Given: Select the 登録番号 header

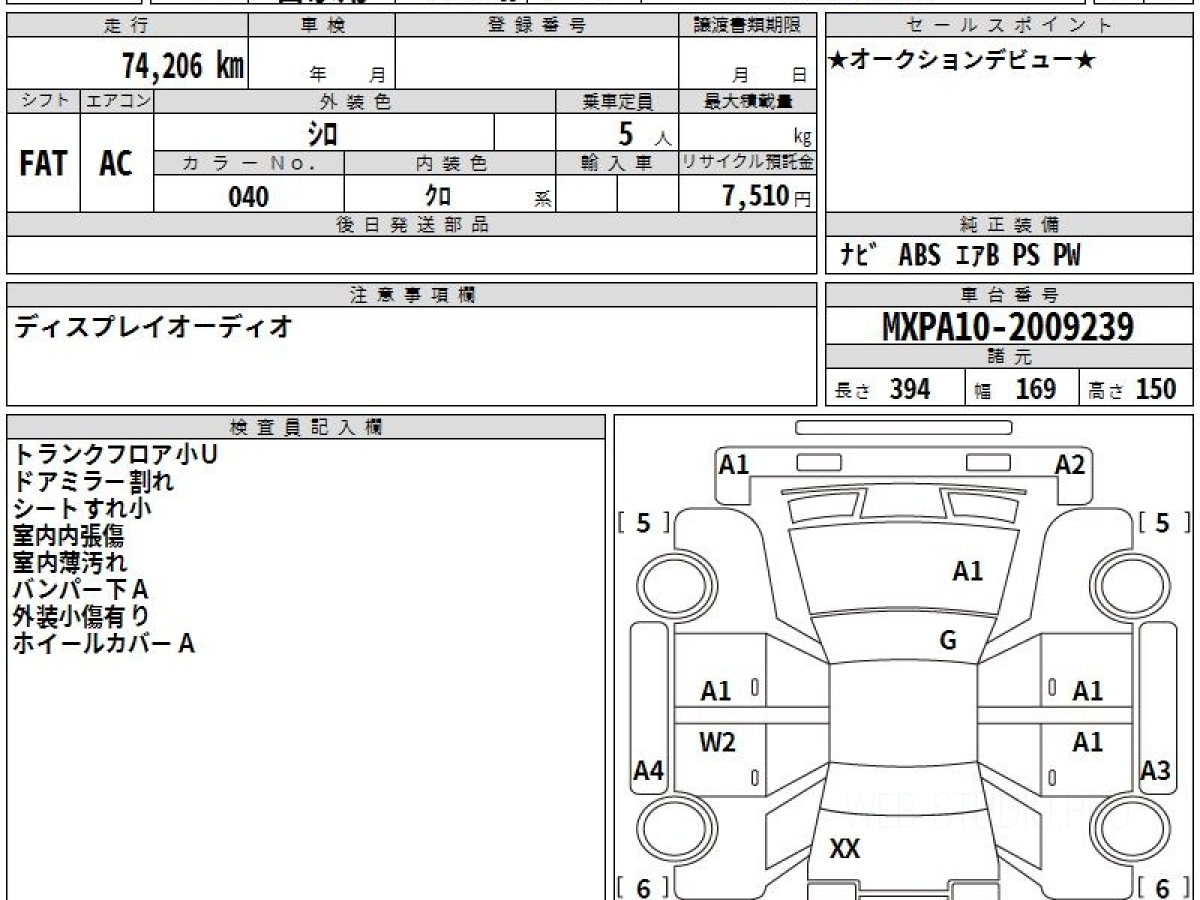Looking at the screenshot, I should tap(537, 26).
